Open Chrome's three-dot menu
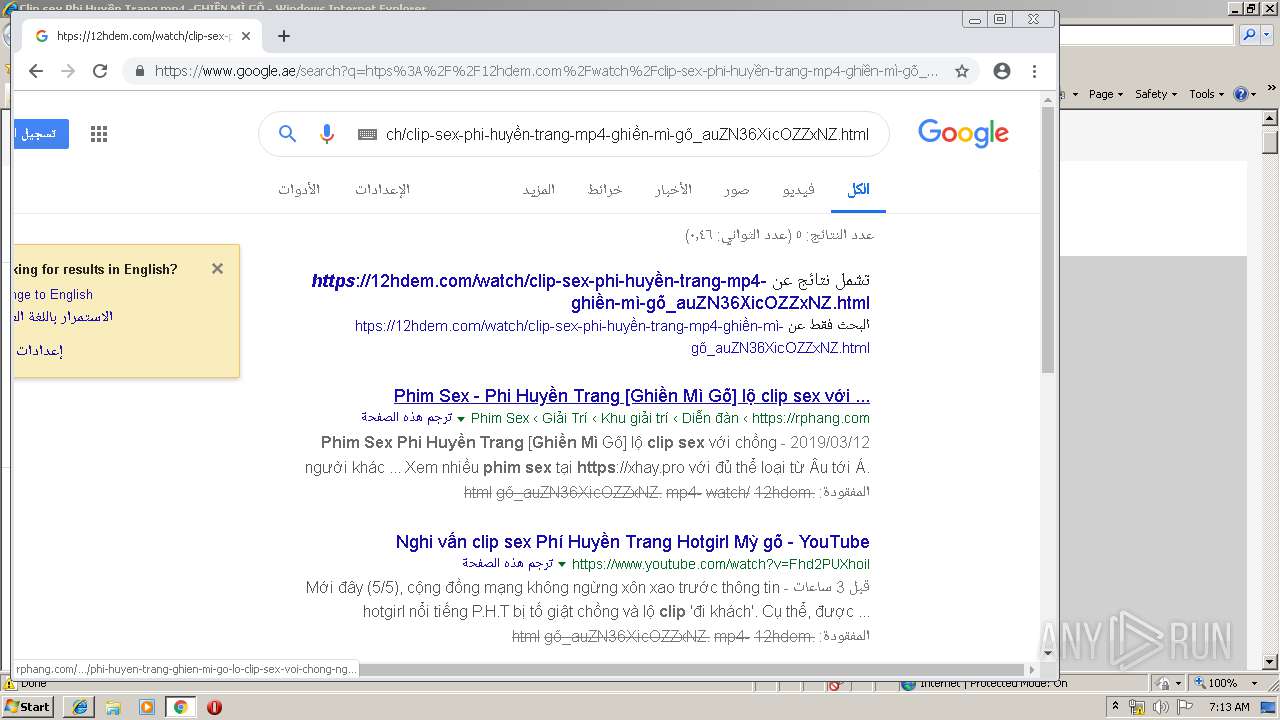Viewport: 1280px width, 720px height. click(x=1035, y=71)
